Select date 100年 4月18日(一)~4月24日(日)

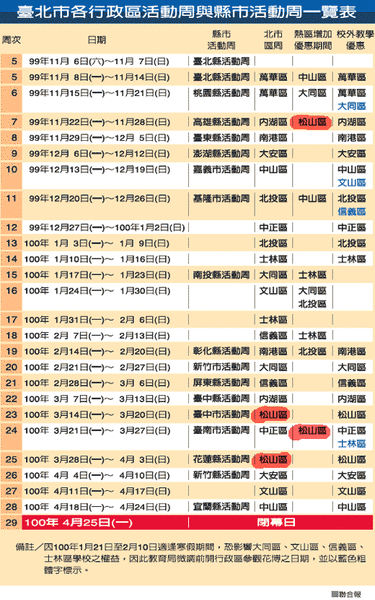coord(97,507)
